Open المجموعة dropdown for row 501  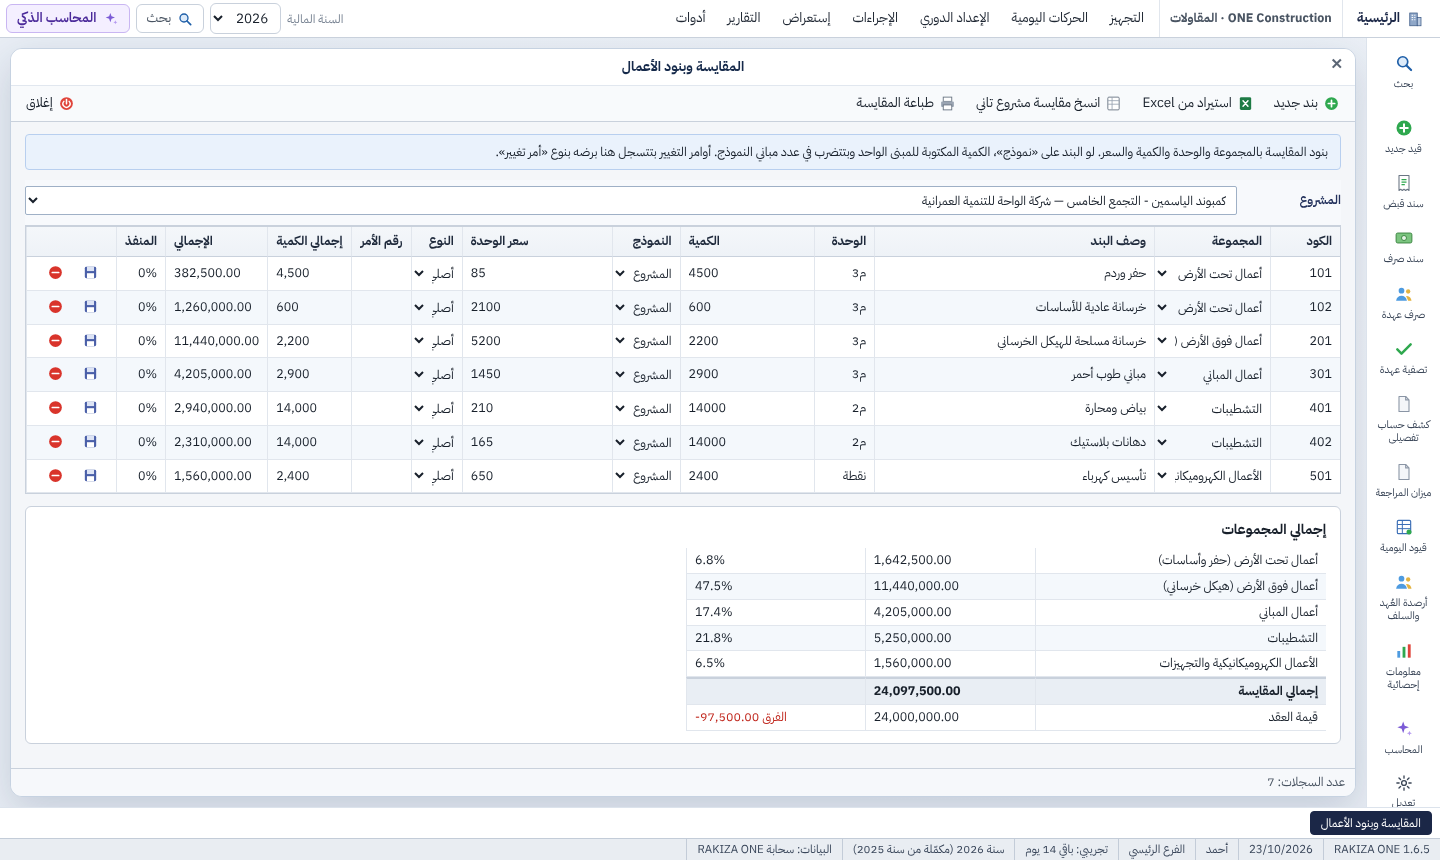click(1212, 476)
